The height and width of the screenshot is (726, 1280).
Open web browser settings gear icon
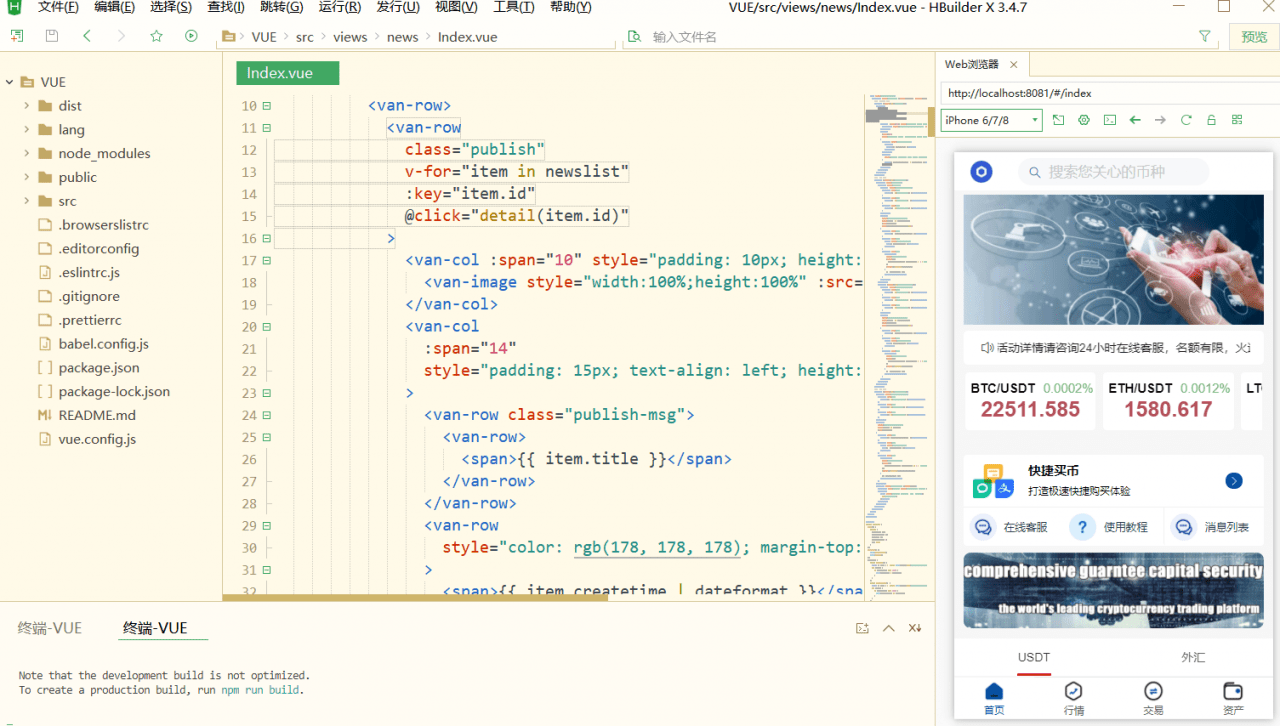click(1084, 120)
